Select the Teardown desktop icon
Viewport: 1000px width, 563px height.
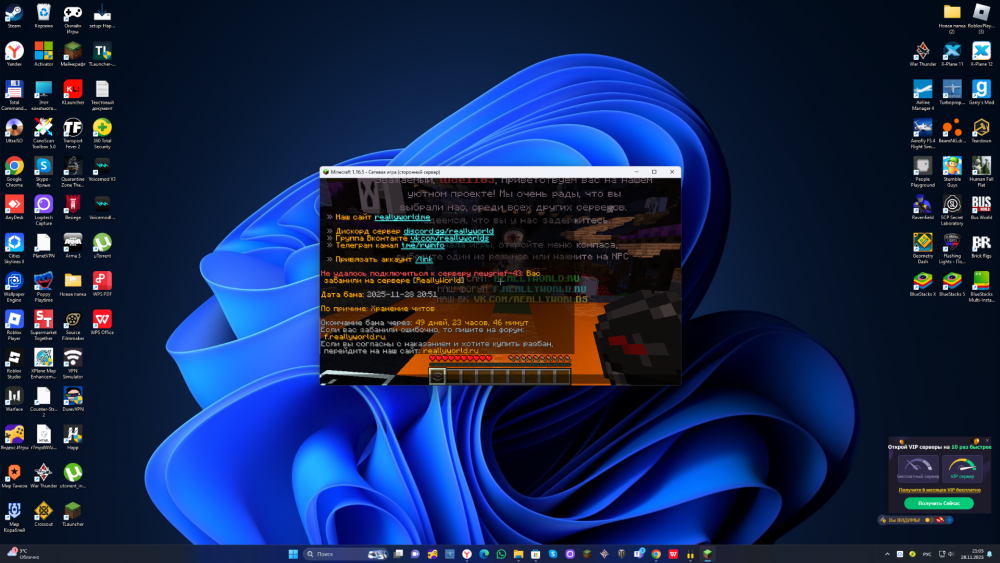tap(981, 130)
